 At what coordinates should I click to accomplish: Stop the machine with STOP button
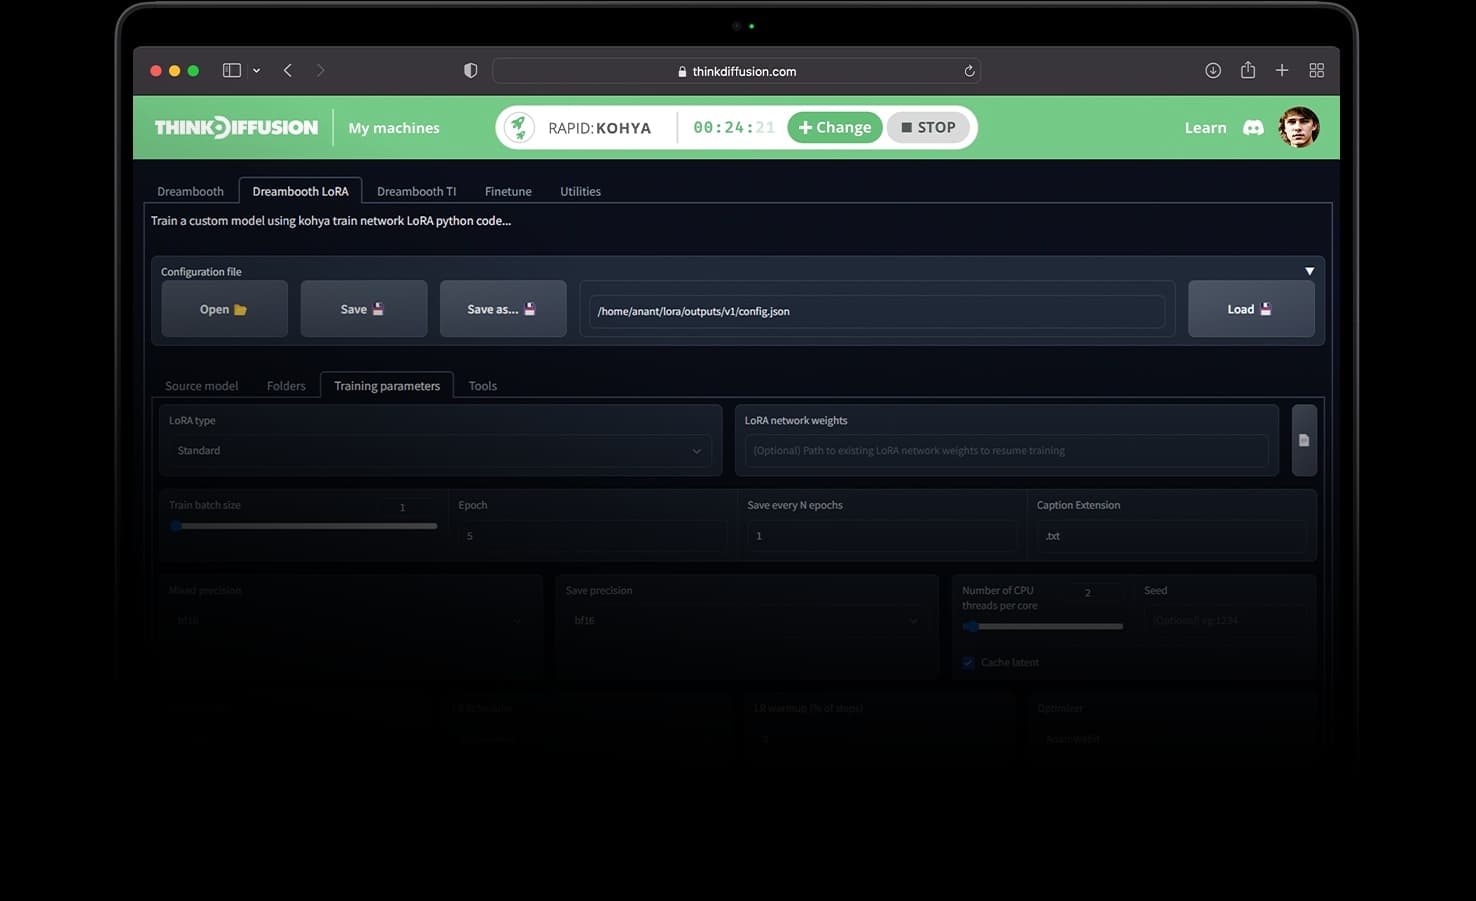(928, 127)
